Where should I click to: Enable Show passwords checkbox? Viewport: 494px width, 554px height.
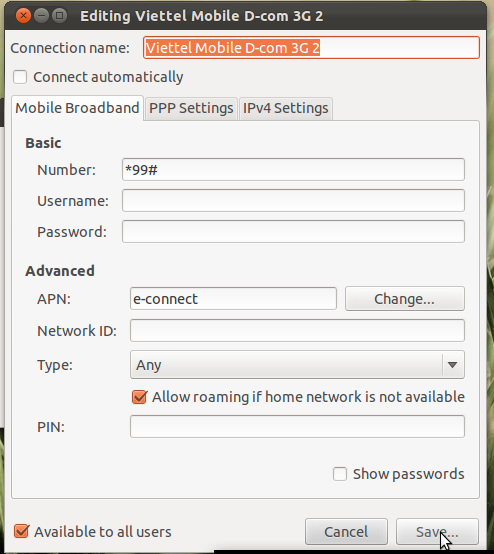coord(340,474)
